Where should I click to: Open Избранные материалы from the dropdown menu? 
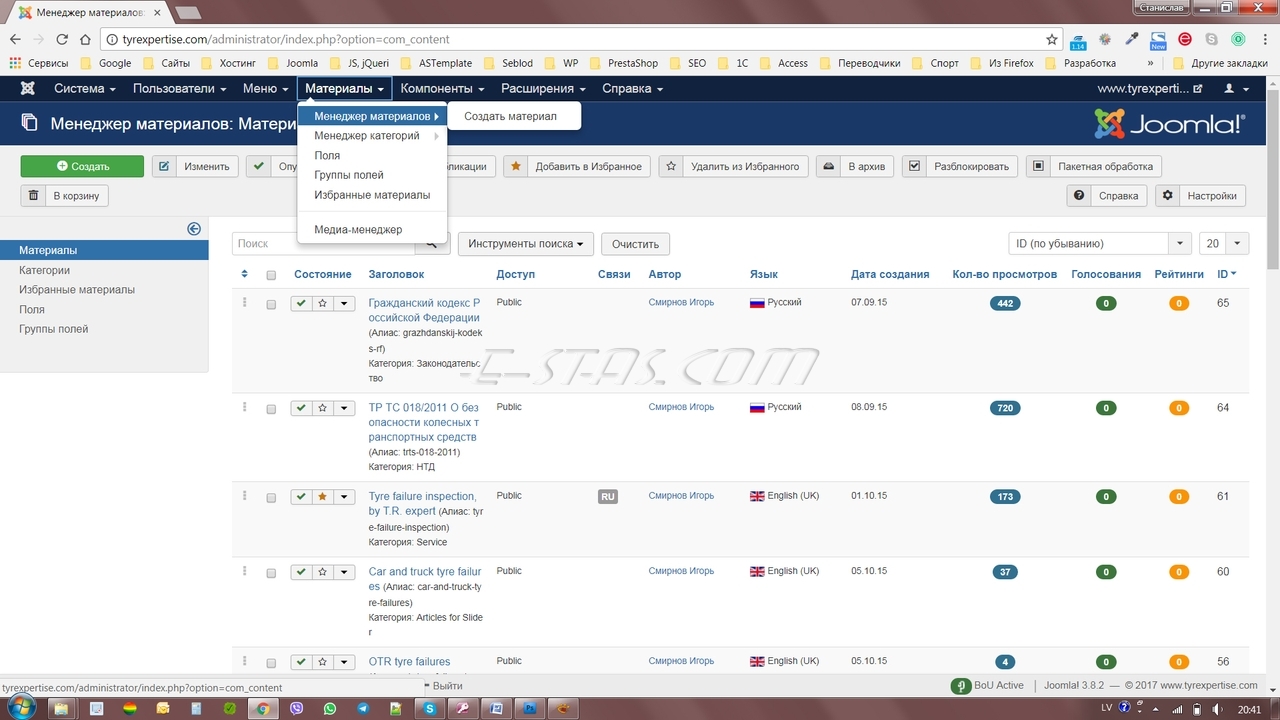(372, 195)
